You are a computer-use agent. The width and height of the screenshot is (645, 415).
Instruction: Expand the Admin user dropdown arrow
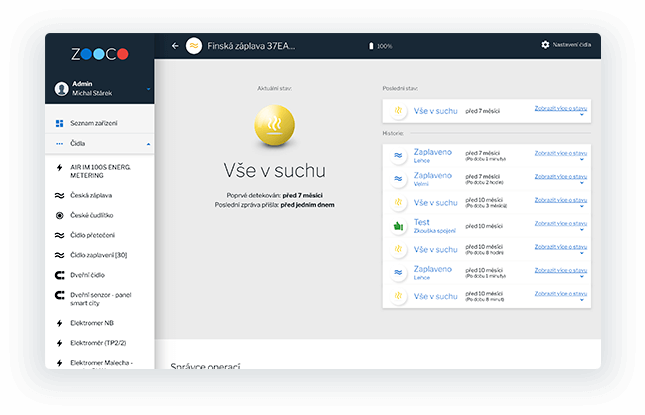(148, 89)
